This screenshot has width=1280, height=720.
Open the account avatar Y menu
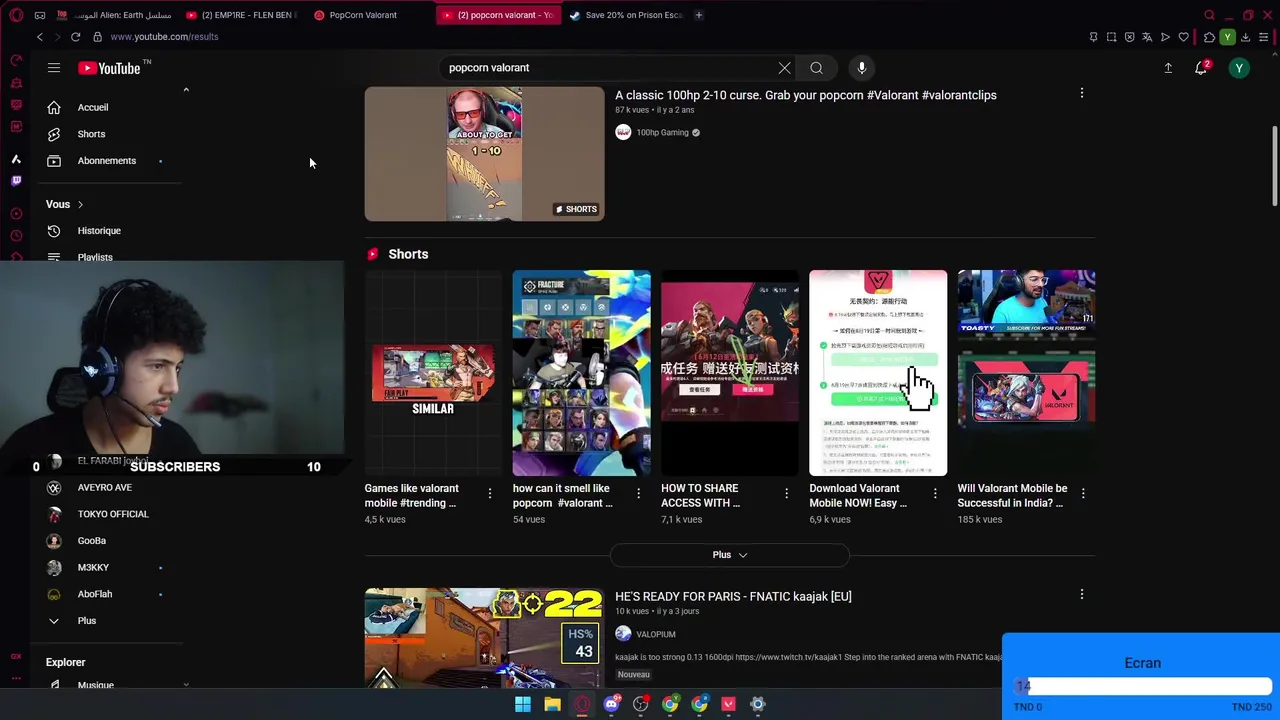pyautogui.click(x=1239, y=68)
